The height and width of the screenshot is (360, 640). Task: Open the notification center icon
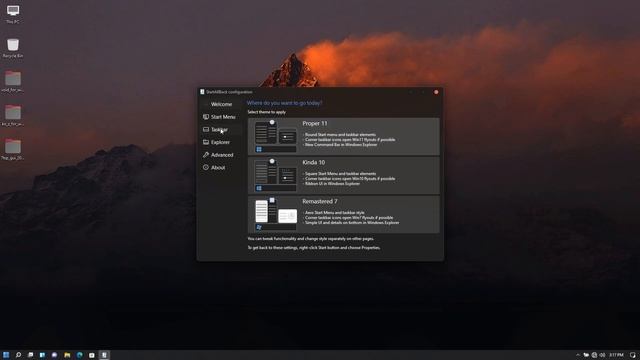tap(632, 355)
